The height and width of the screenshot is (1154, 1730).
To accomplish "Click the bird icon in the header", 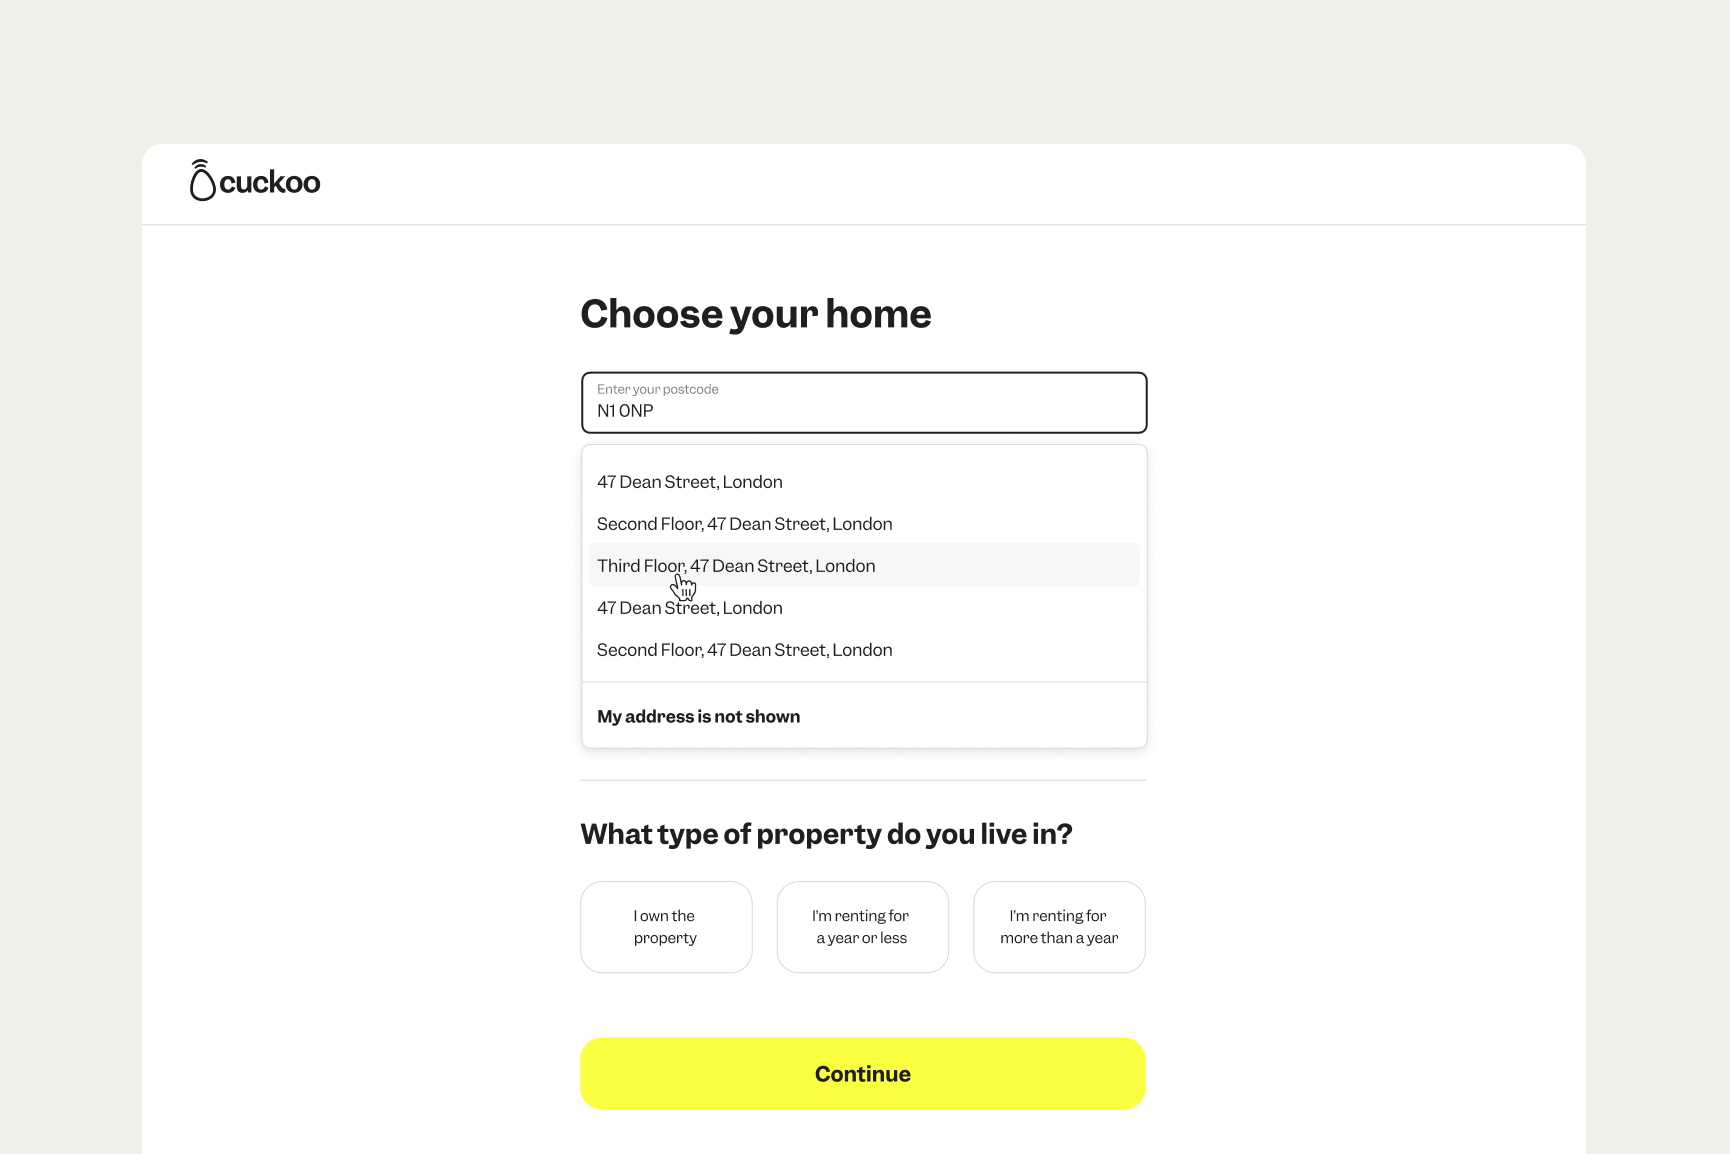I will pyautogui.click(x=203, y=181).
